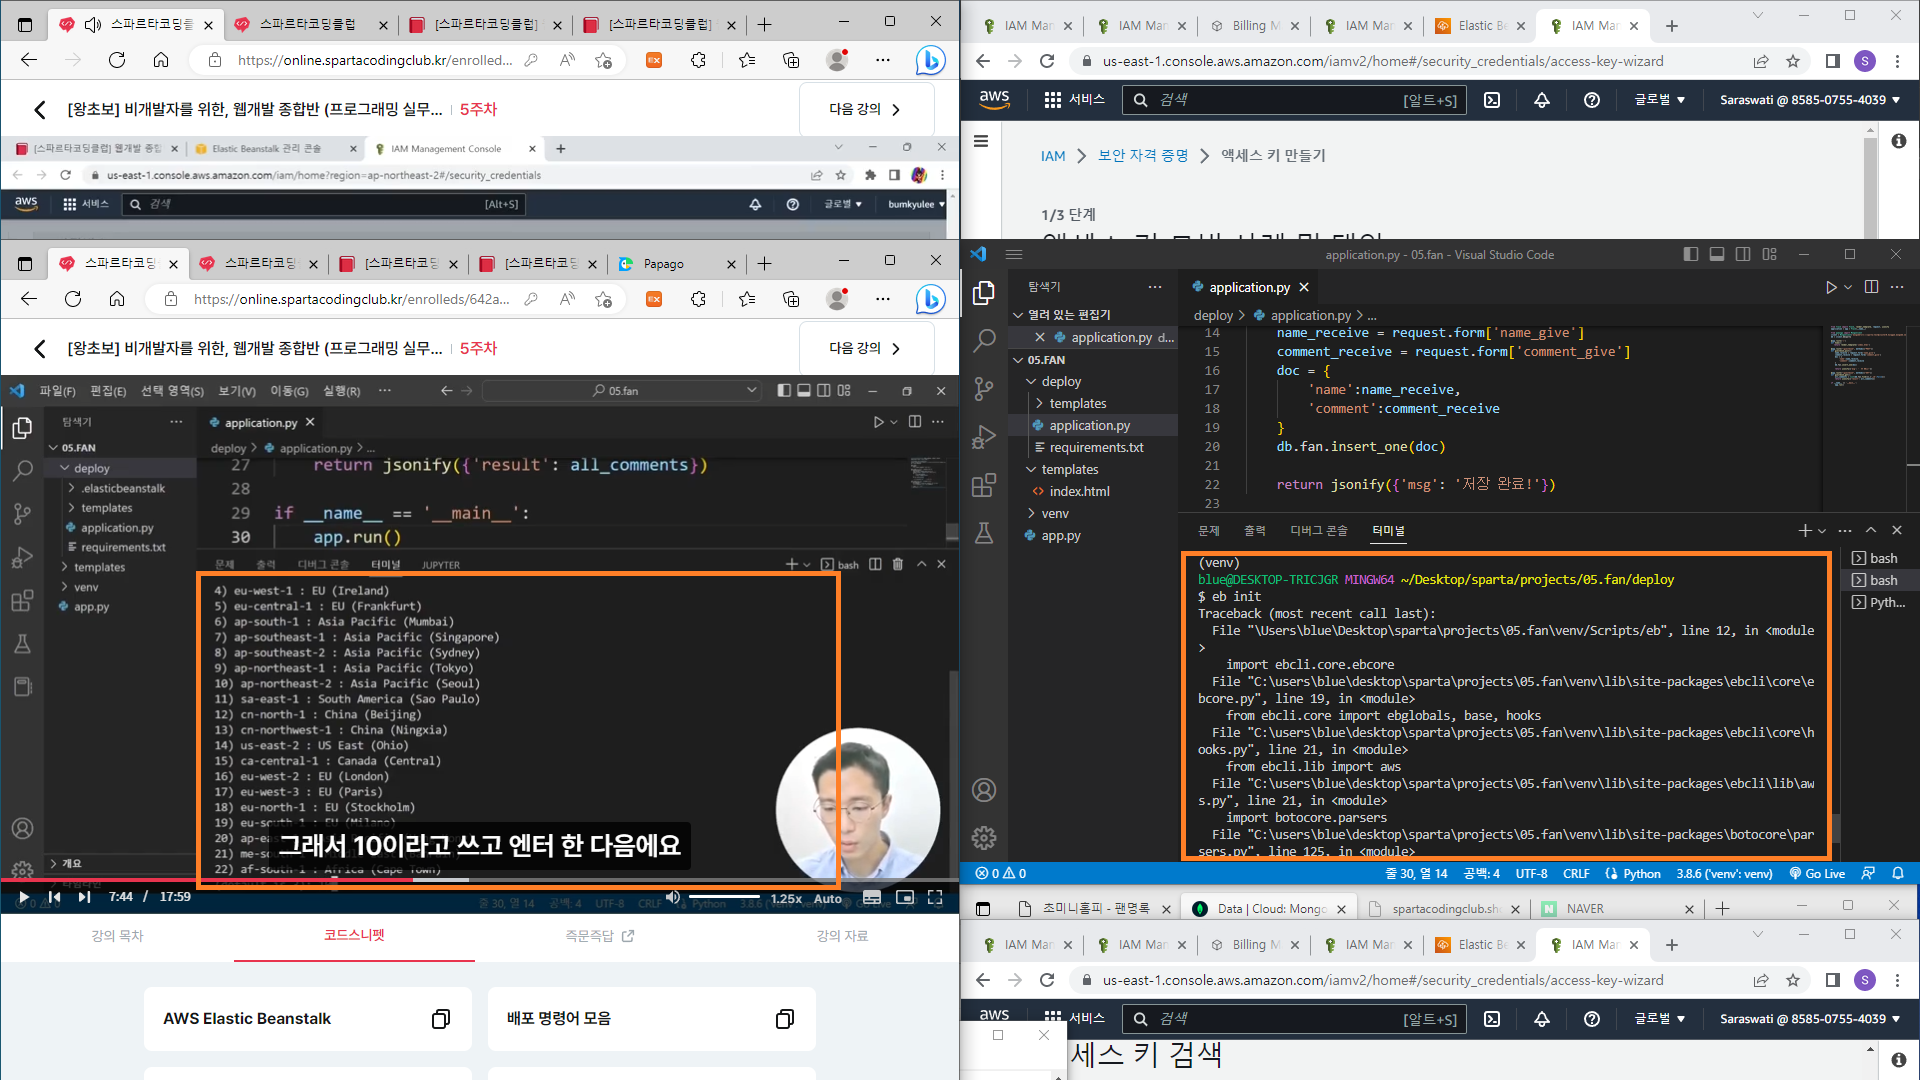The height and width of the screenshot is (1080, 1920).
Task: Collapse the deploy folder in right VS Code explorer
Action: click(x=1061, y=381)
